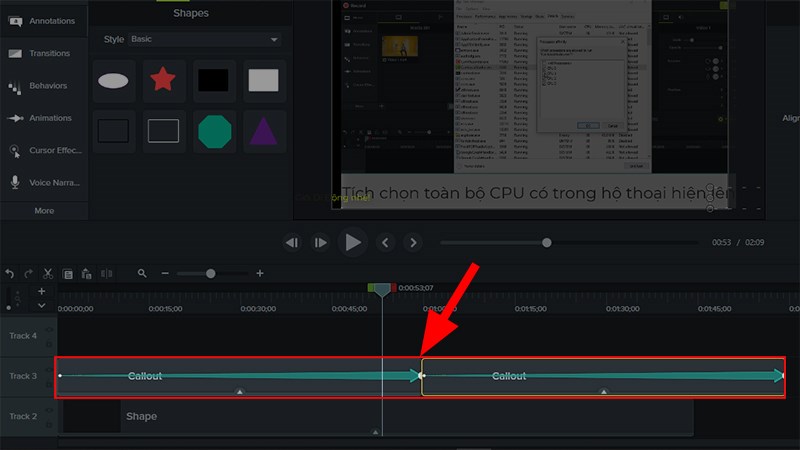Open the Annotations tab

[44, 21]
